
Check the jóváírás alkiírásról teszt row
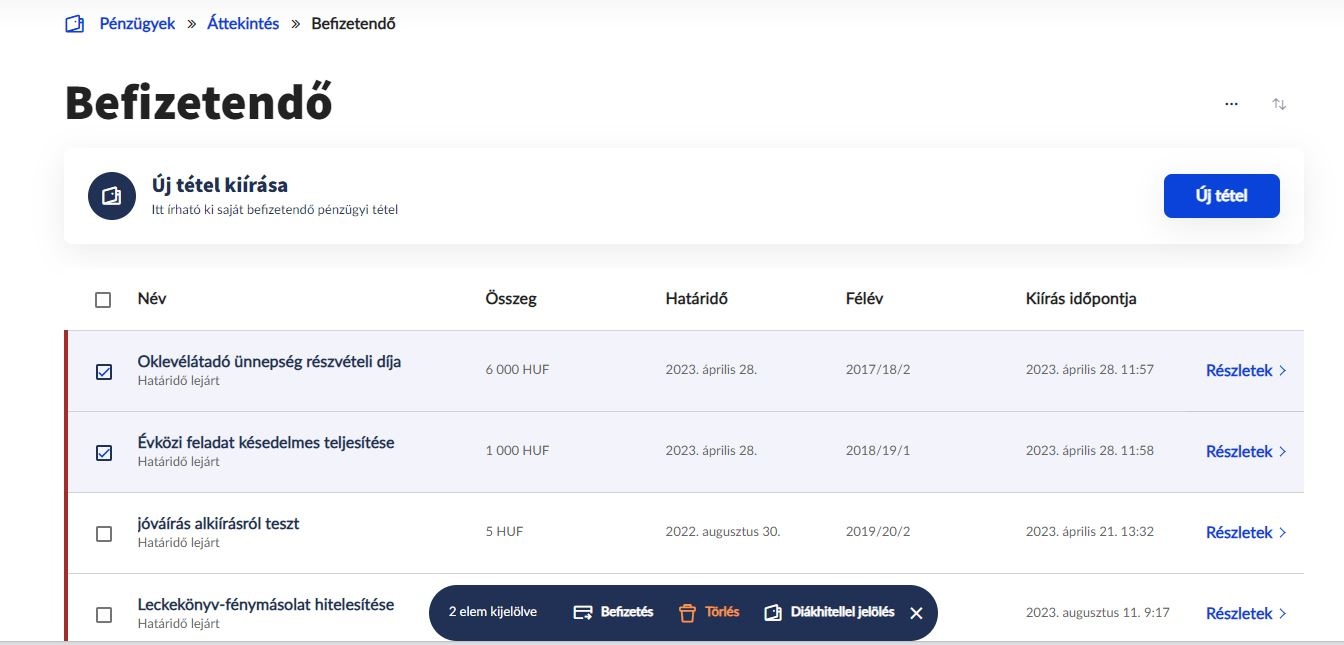[104, 534]
